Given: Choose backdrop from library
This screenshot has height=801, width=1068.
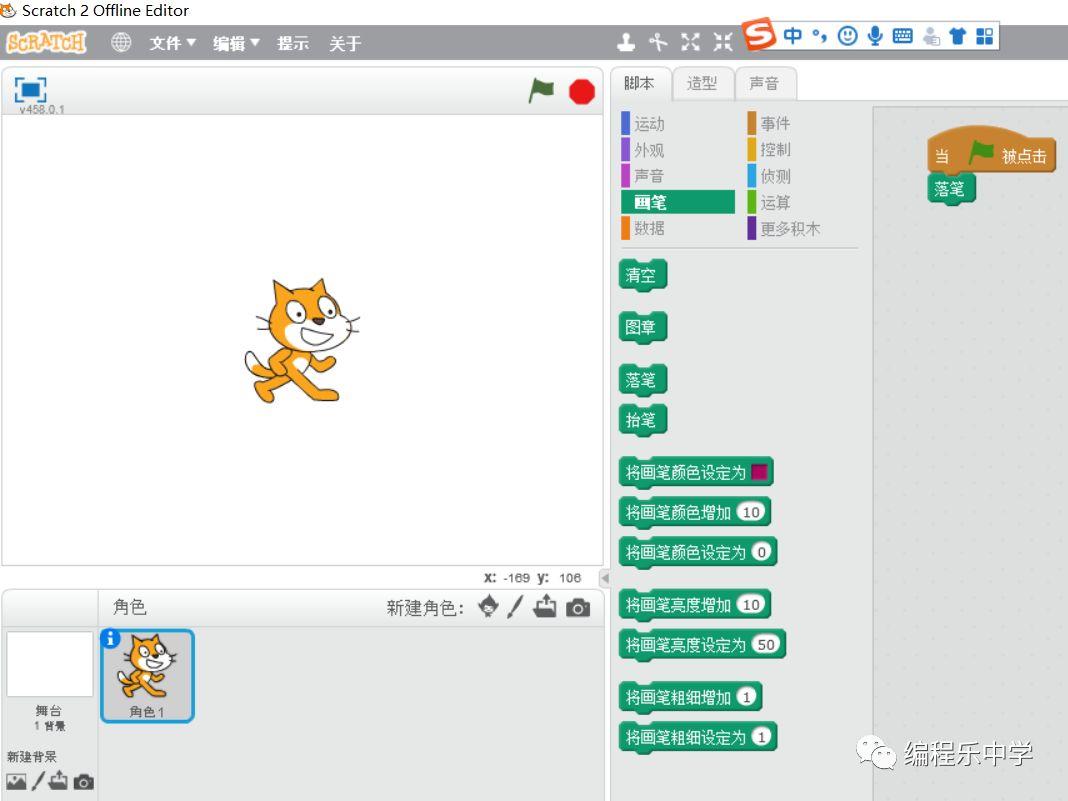Looking at the screenshot, I should 16,781.
